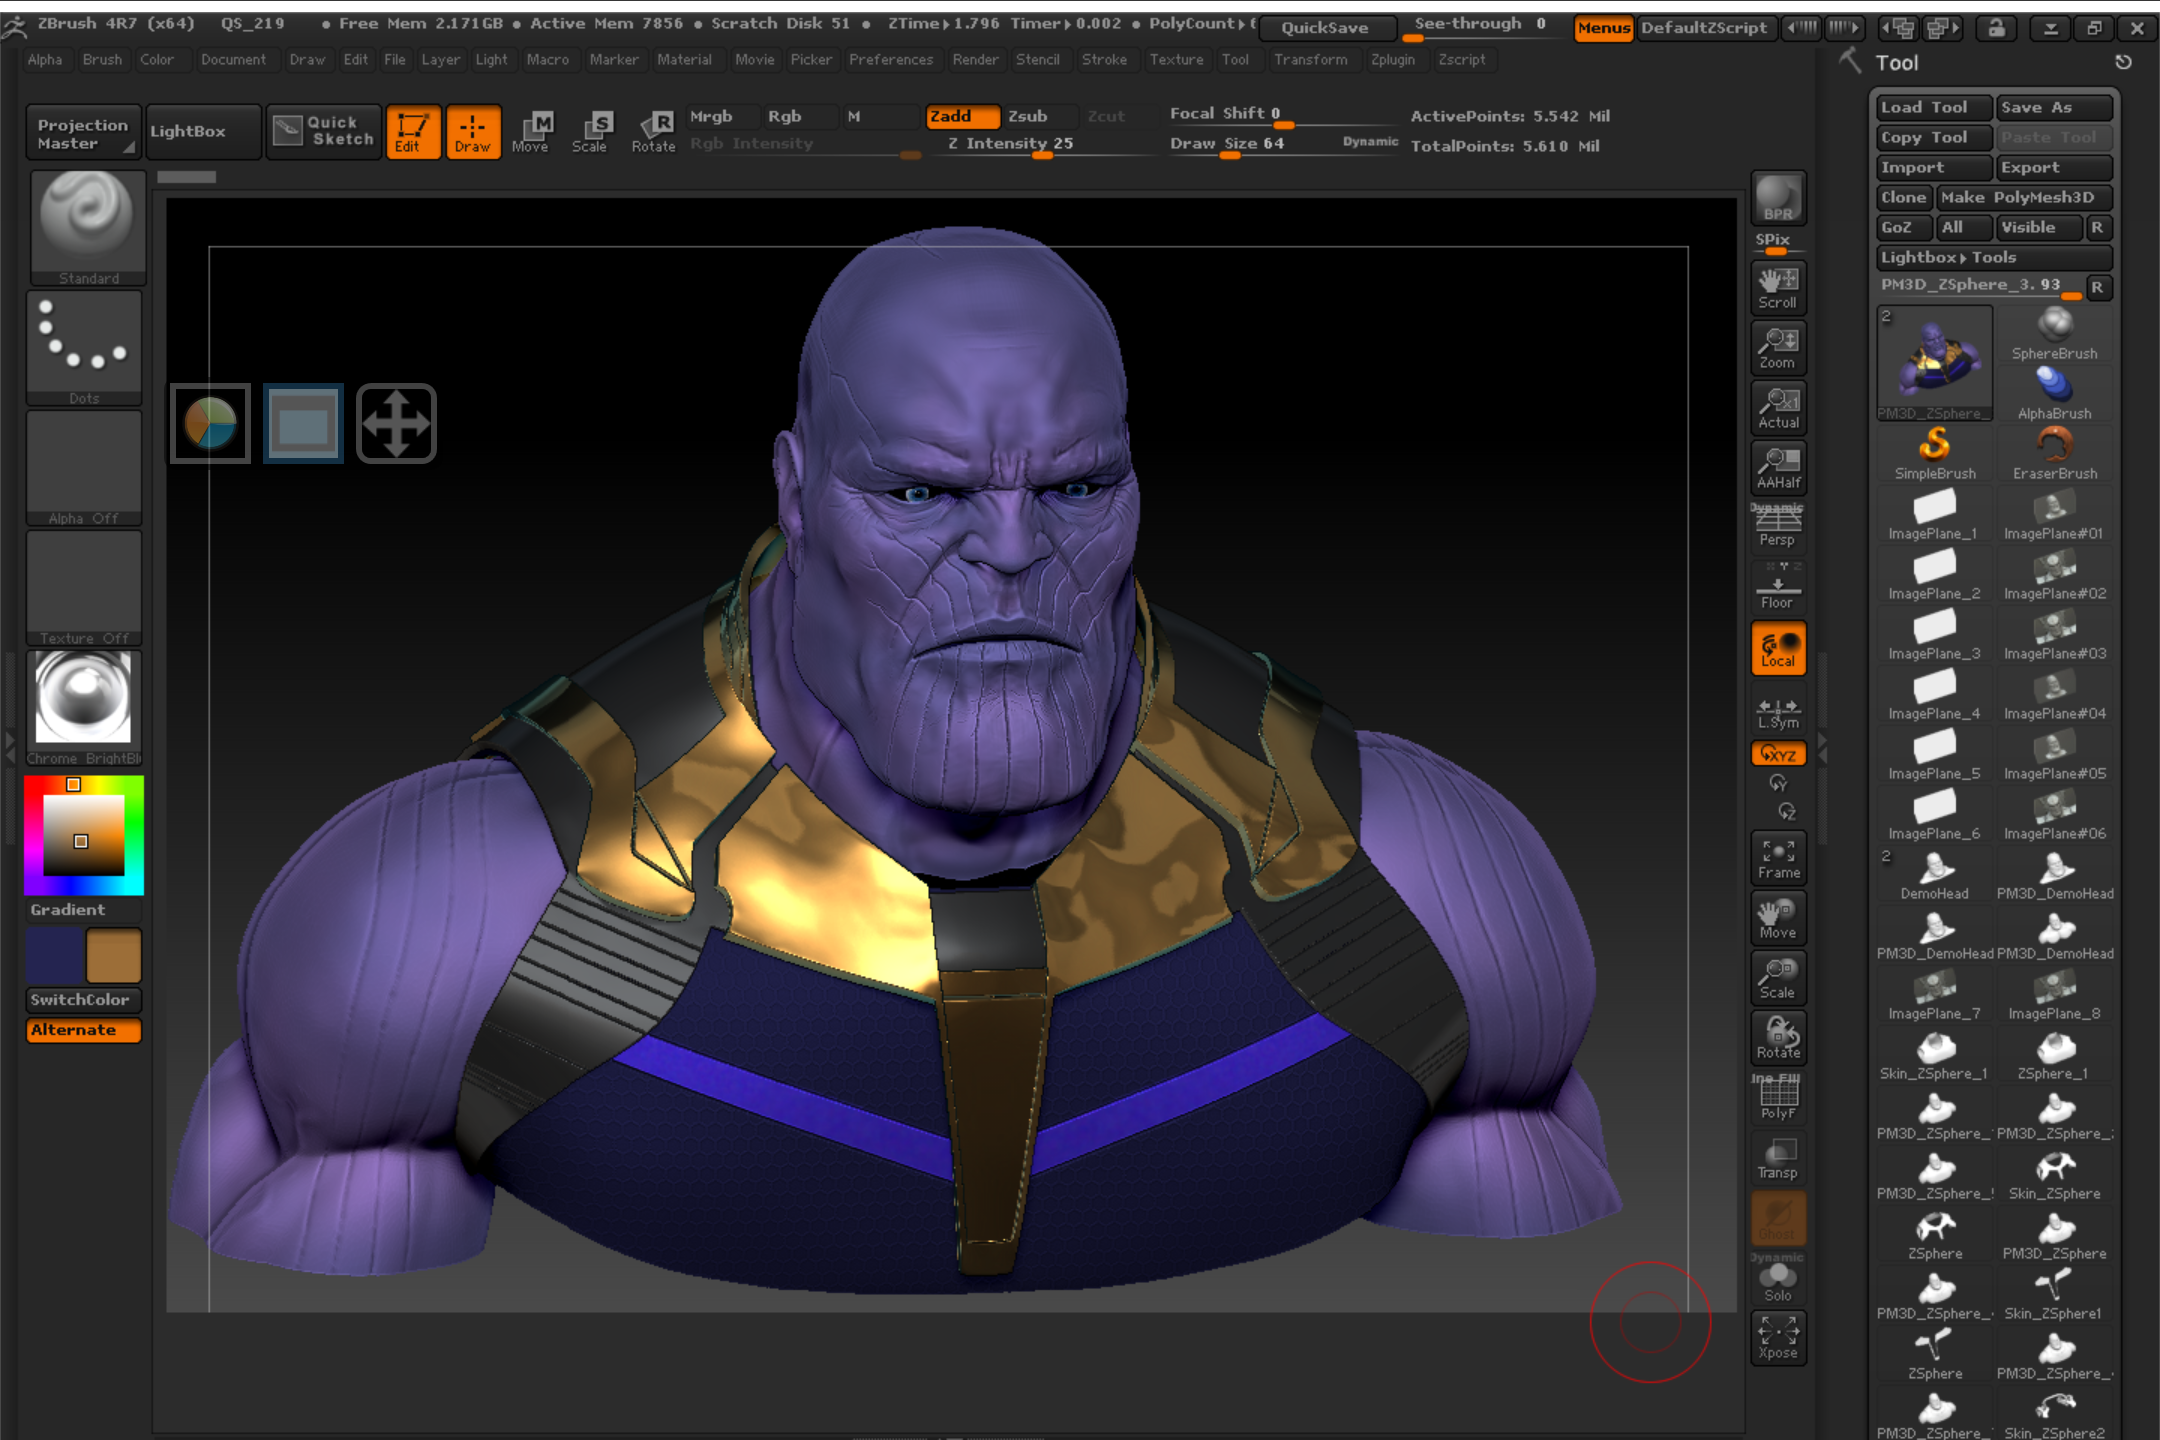Click the blue rectangle icon on canvas
Viewport: 2160px width, 1440px height.
tap(303, 423)
